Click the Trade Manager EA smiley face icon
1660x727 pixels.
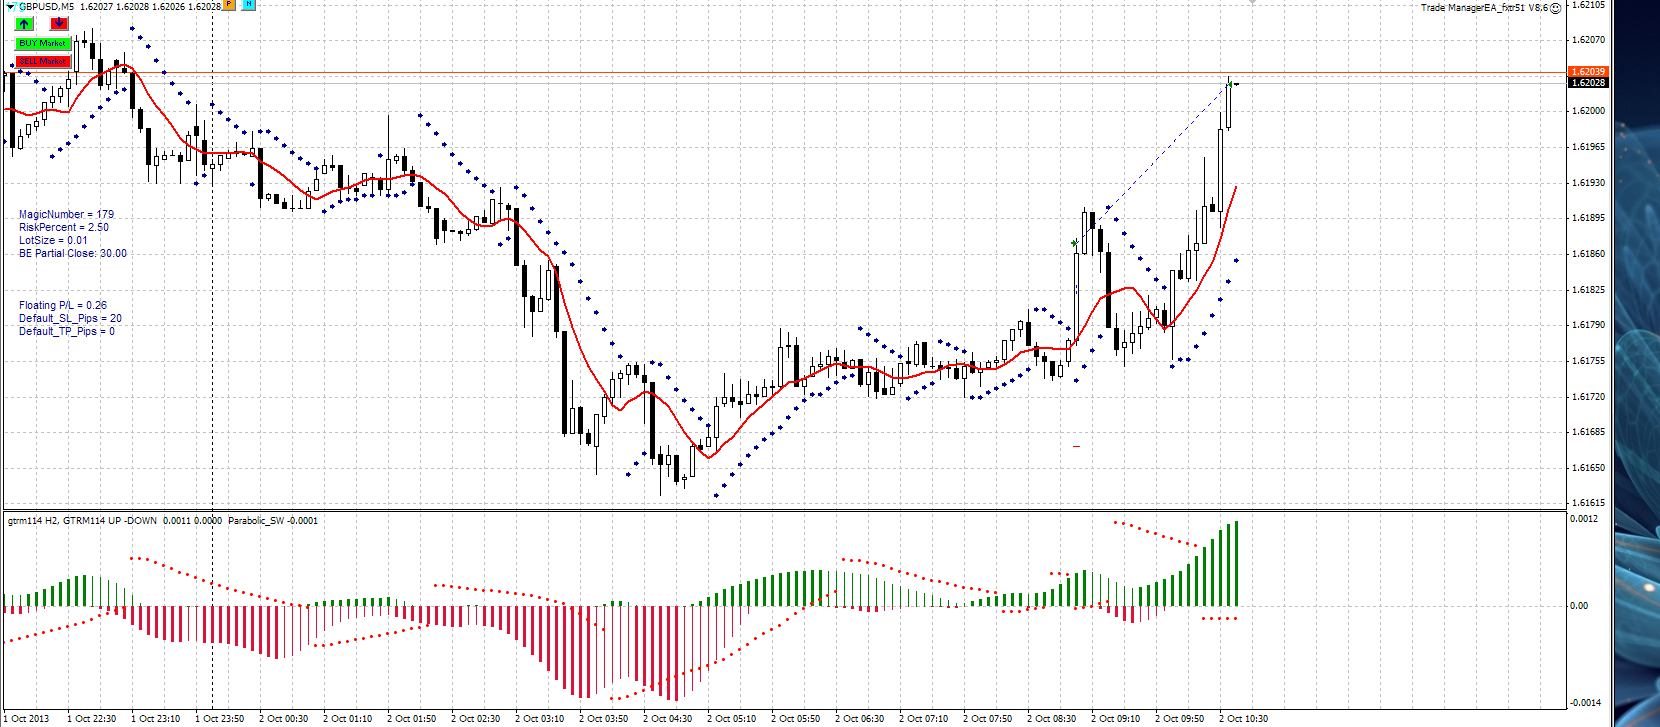tap(1555, 8)
